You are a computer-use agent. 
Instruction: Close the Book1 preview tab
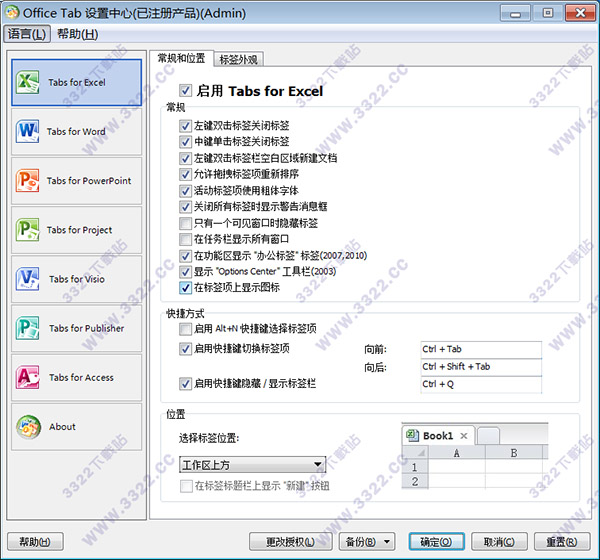(464, 436)
